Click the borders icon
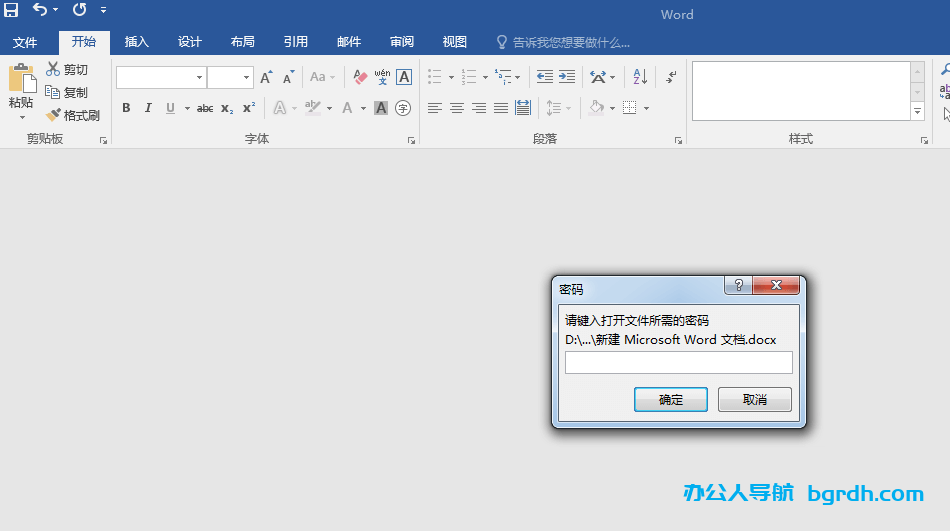 [630, 108]
